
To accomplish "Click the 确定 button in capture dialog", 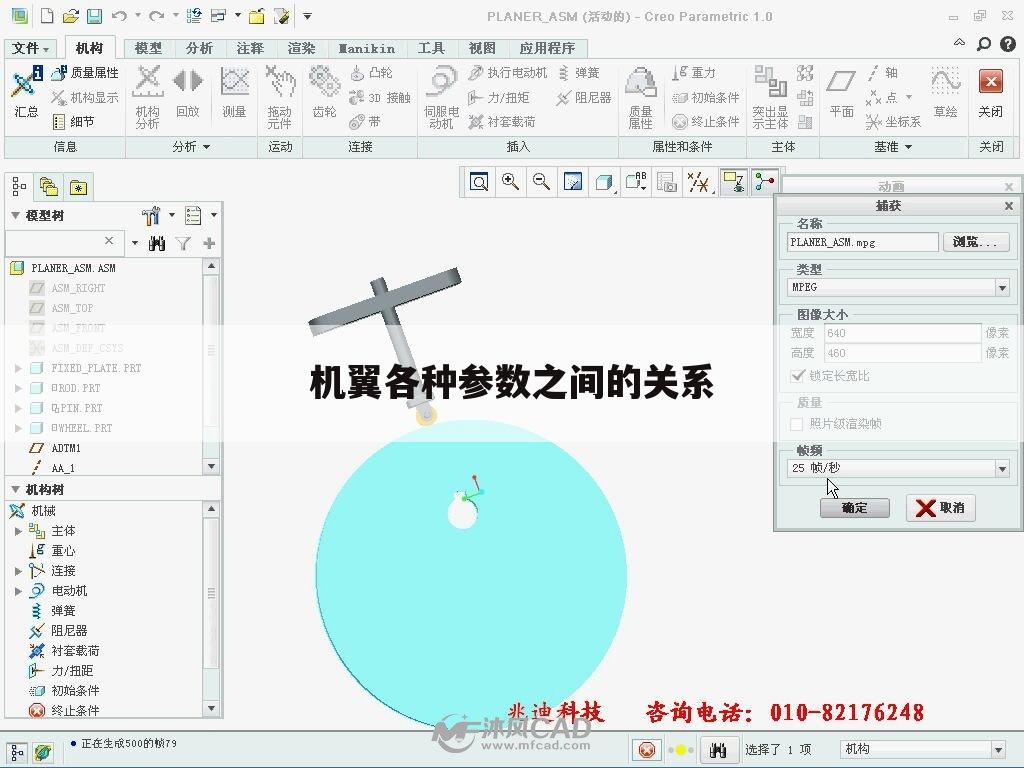I will [x=855, y=507].
